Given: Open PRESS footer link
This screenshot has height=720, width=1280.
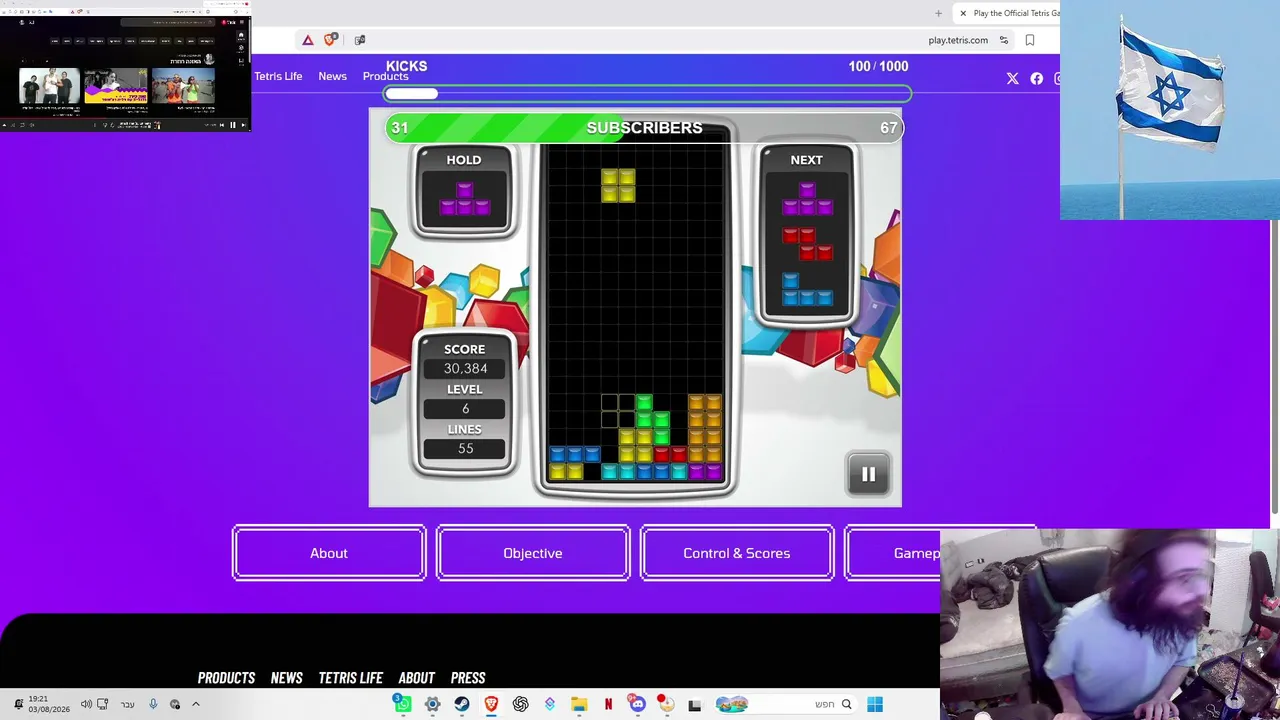Looking at the screenshot, I should click(468, 678).
